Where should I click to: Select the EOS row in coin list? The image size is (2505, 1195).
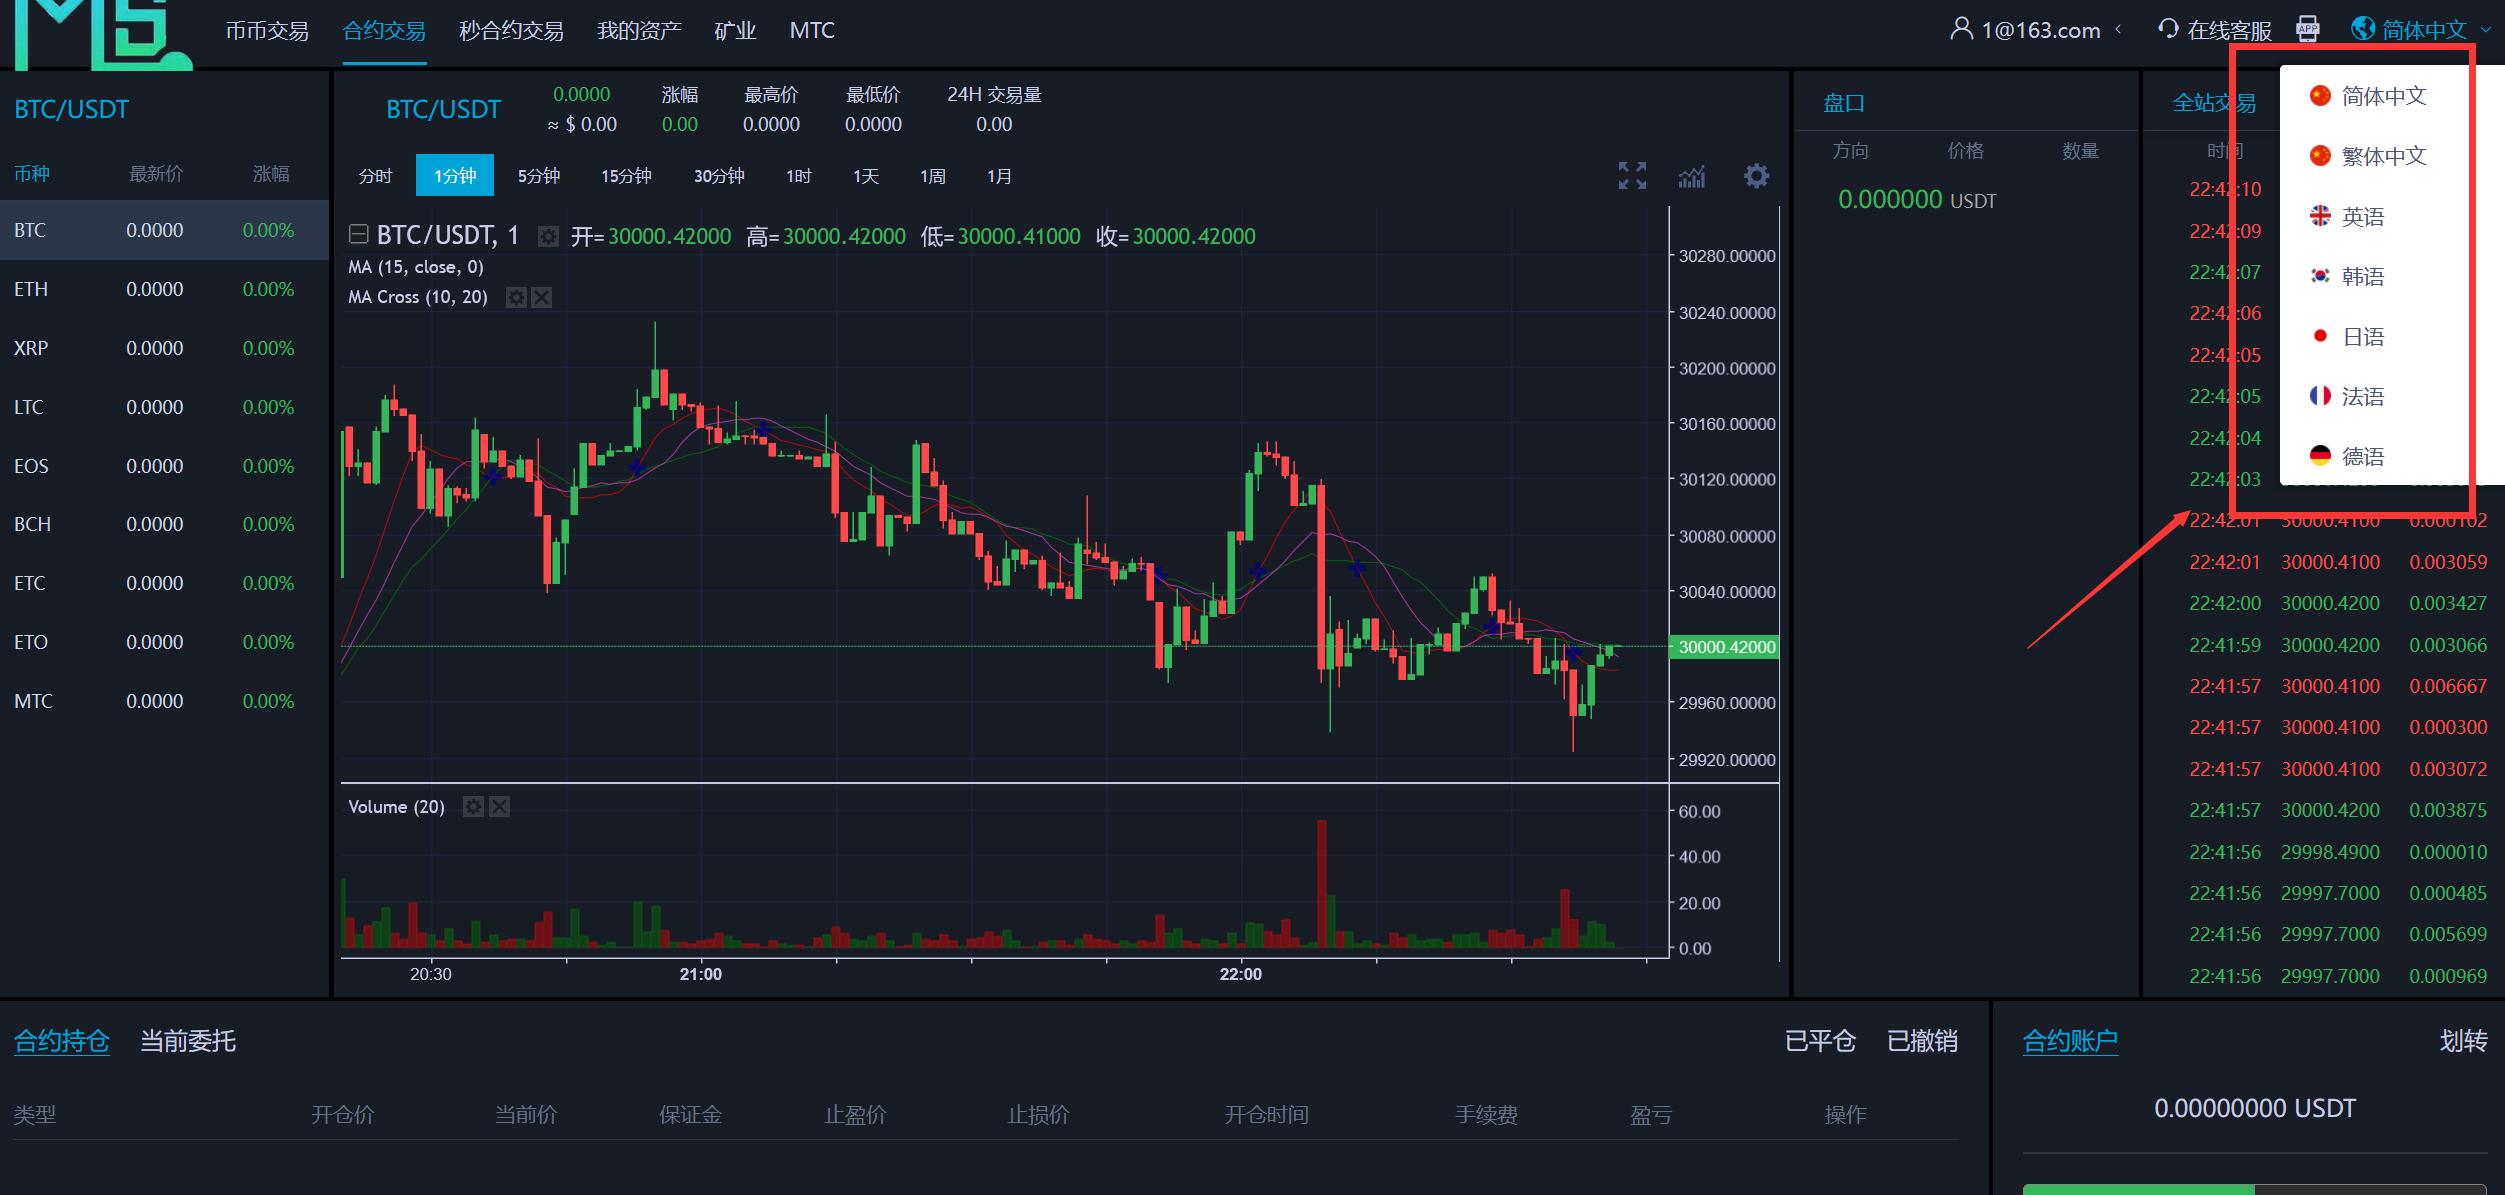[164, 466]
